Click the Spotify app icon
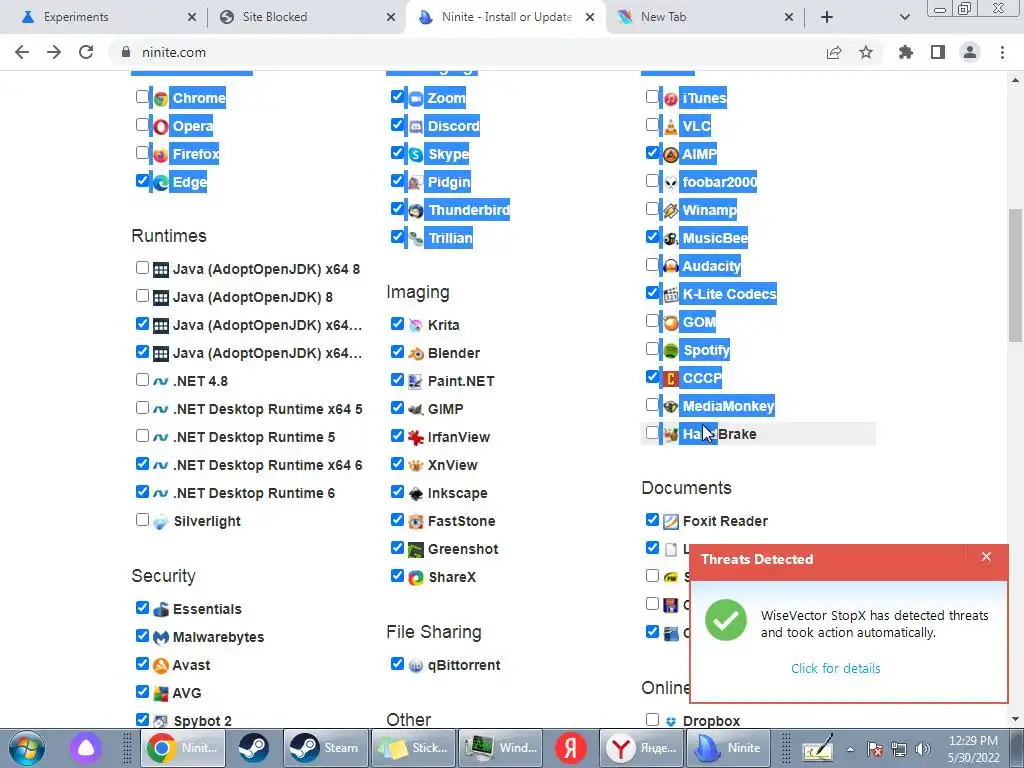Viewport: 1024px width, 768px height. click(x=671, y=351)
